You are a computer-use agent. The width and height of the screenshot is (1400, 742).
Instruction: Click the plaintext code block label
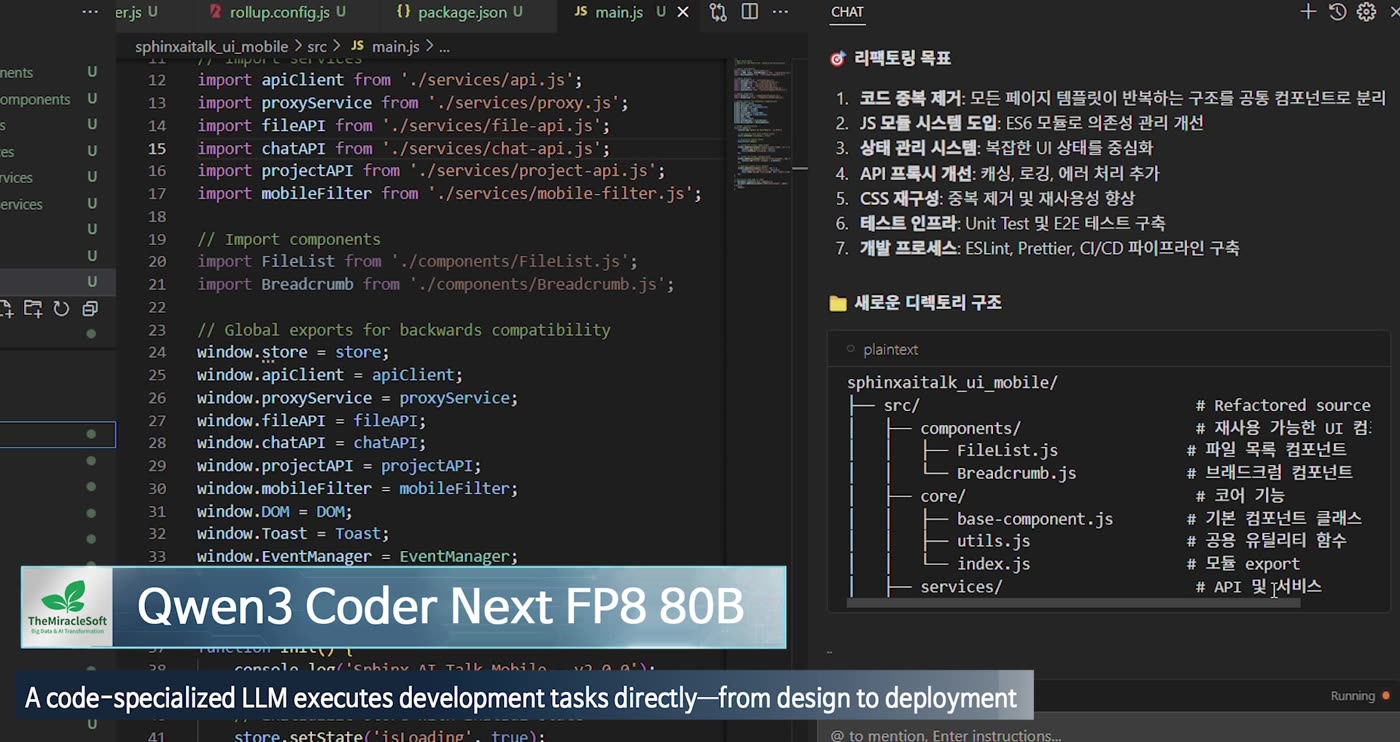click(x=890, y=349)
